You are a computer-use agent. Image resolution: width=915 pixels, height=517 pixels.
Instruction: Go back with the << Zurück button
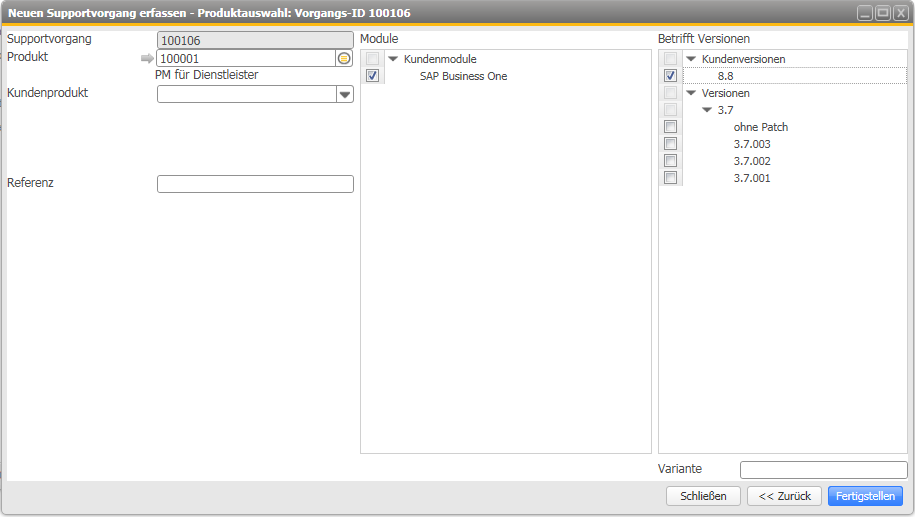pos(784,496)
